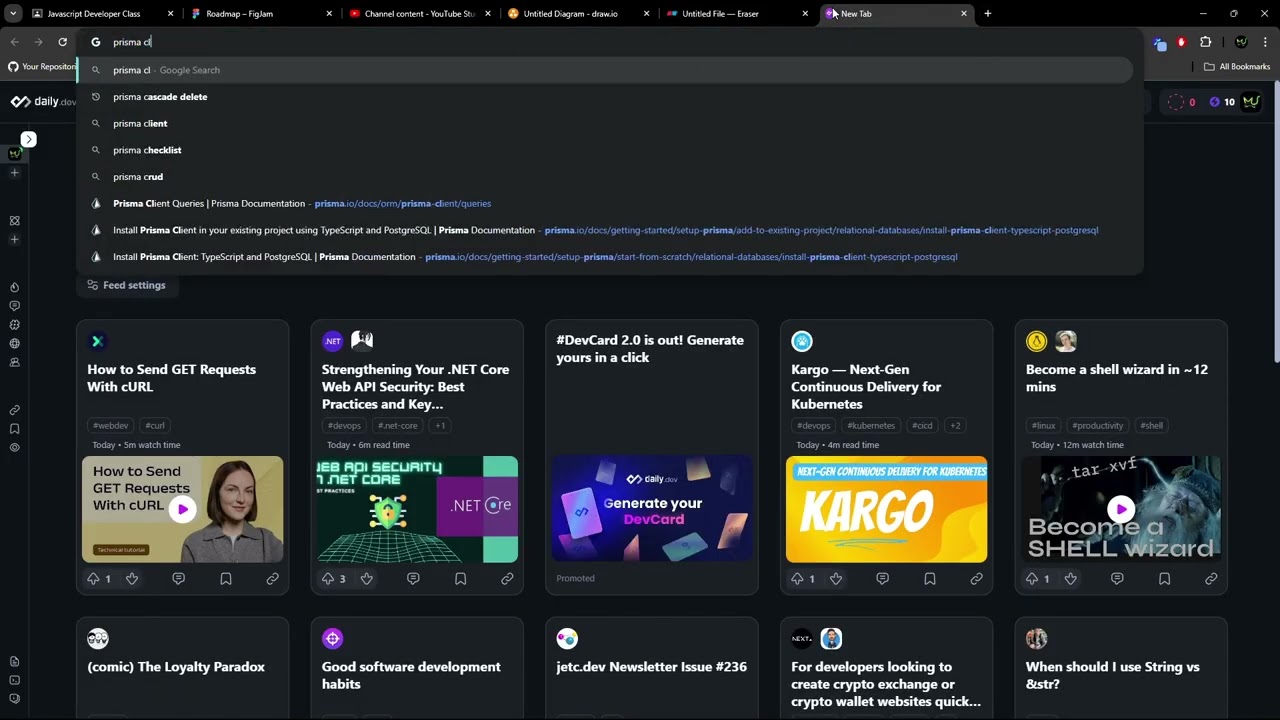Open Feed settings
Screen dimensions: 1280x720
pos(126,285)
